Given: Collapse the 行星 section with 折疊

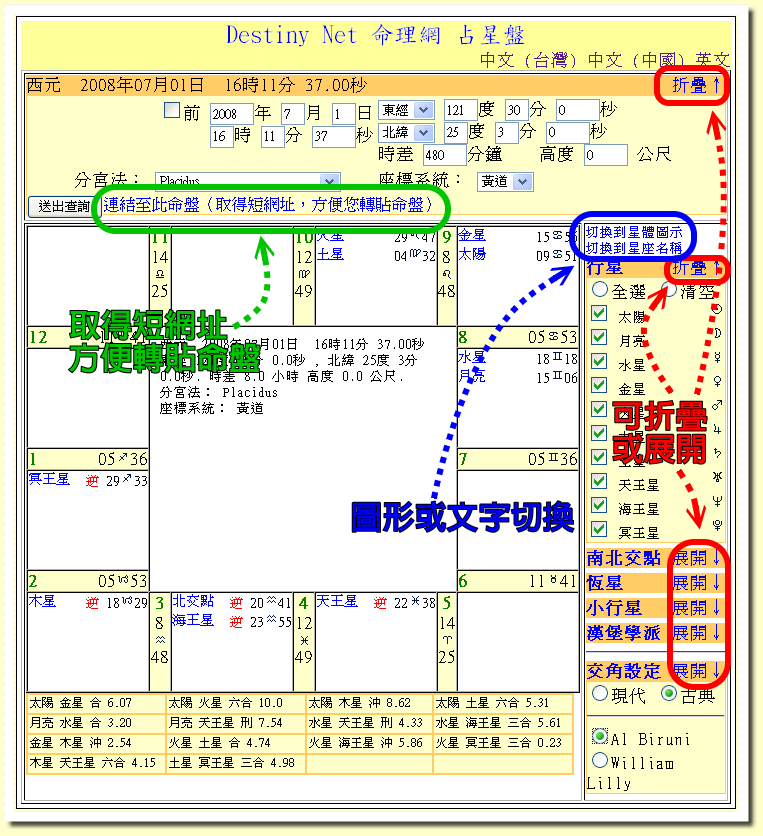Looking at the screenshot, I should 696,268.
